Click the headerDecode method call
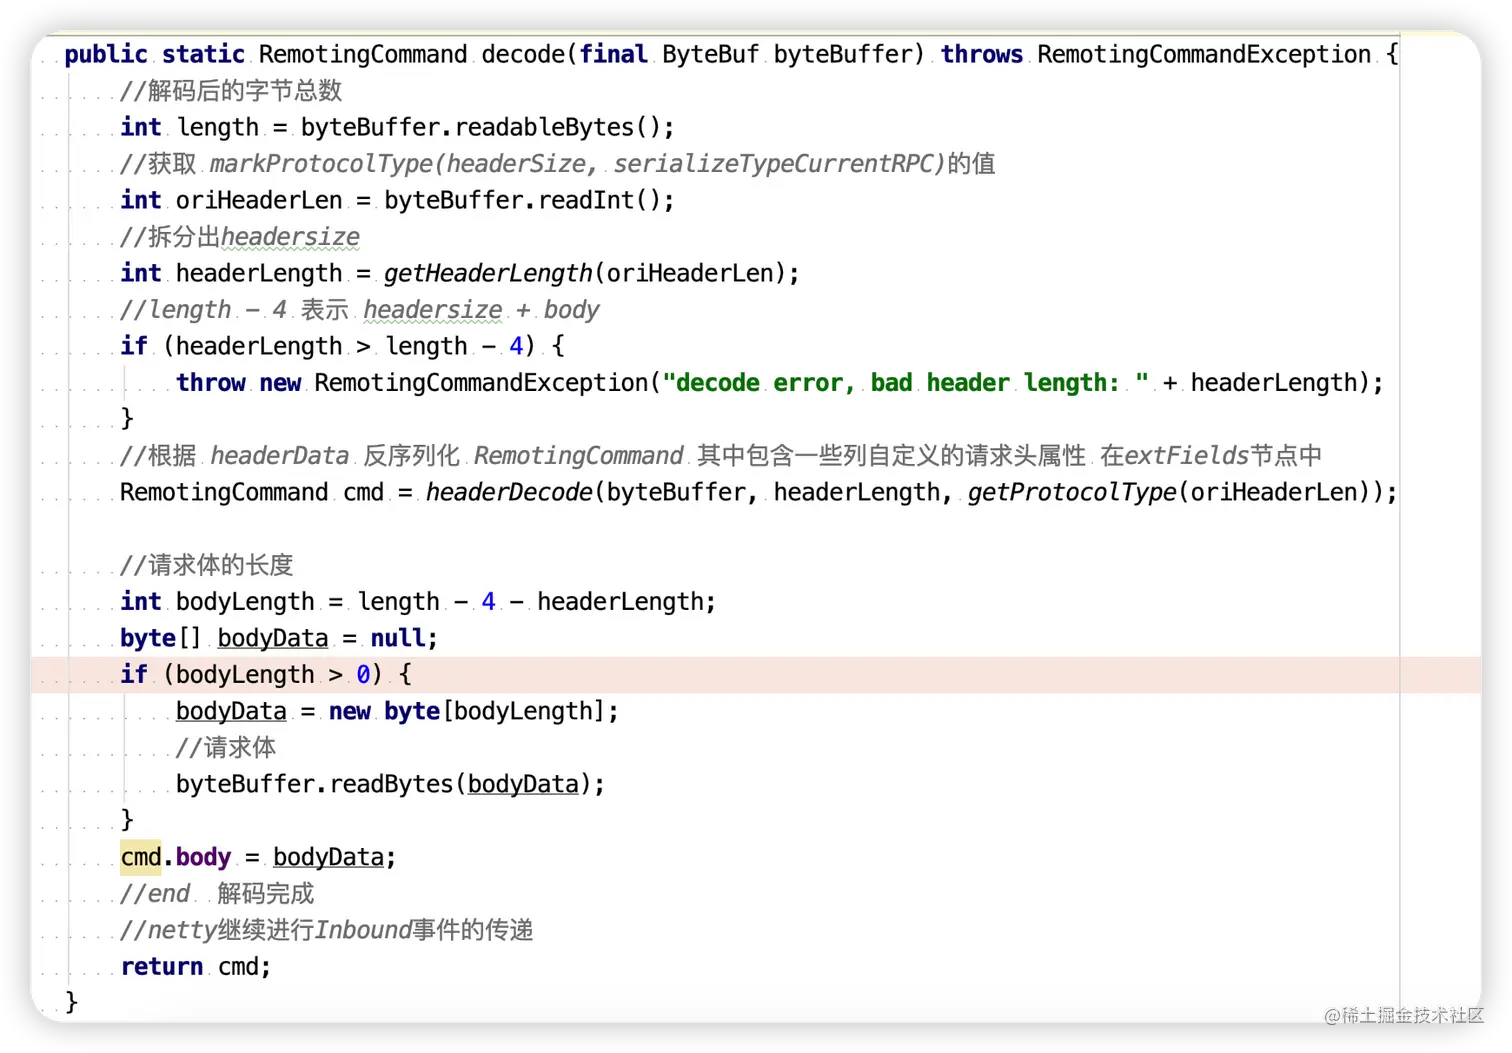This screenshot has width=1512, height=1053. pyautogui.click(x=509, y=492)
